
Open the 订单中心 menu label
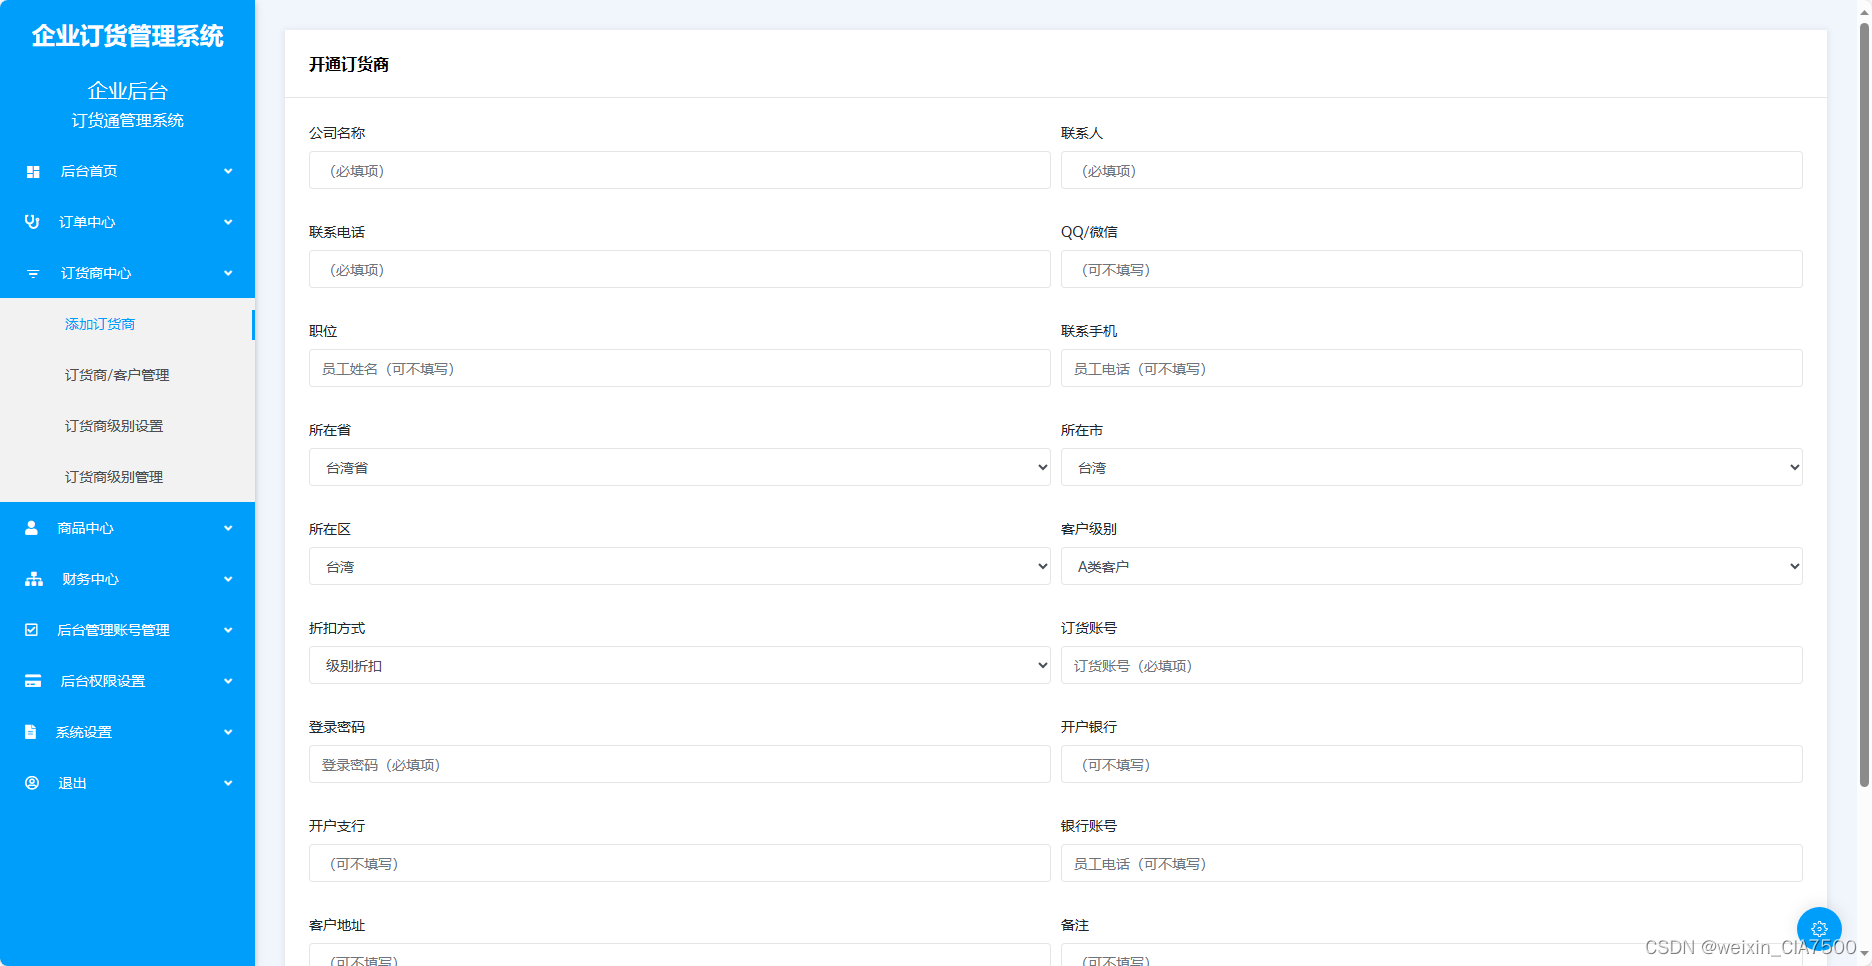pyautogui.click(x=87, y=222)
